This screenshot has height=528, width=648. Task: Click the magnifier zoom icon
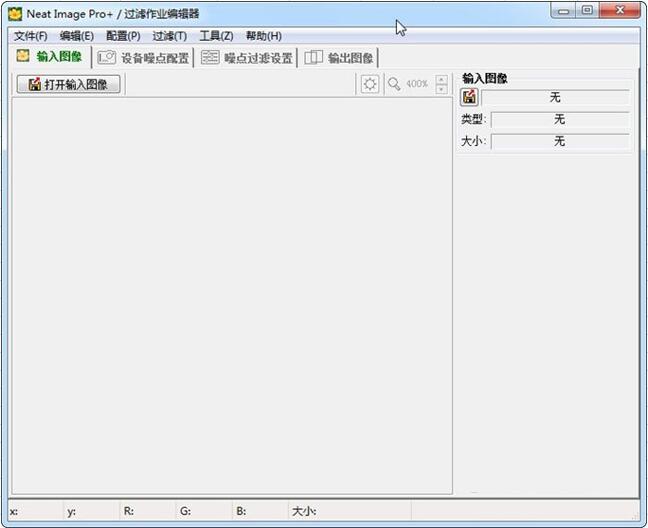pyautogui.click(x=394, y=84)
